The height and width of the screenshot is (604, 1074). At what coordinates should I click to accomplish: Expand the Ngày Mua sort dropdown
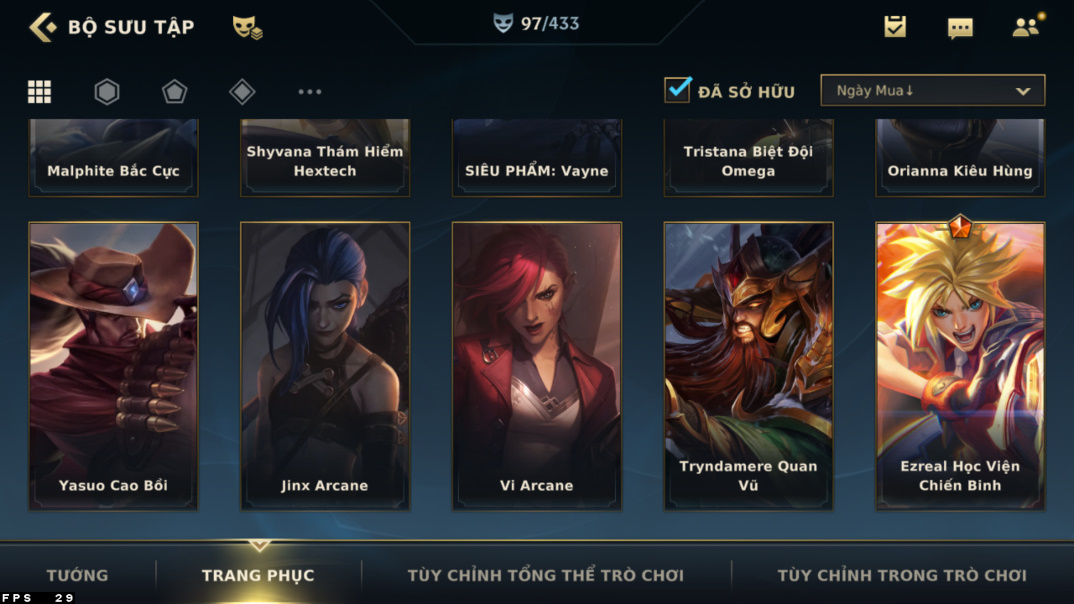[933, 90]
